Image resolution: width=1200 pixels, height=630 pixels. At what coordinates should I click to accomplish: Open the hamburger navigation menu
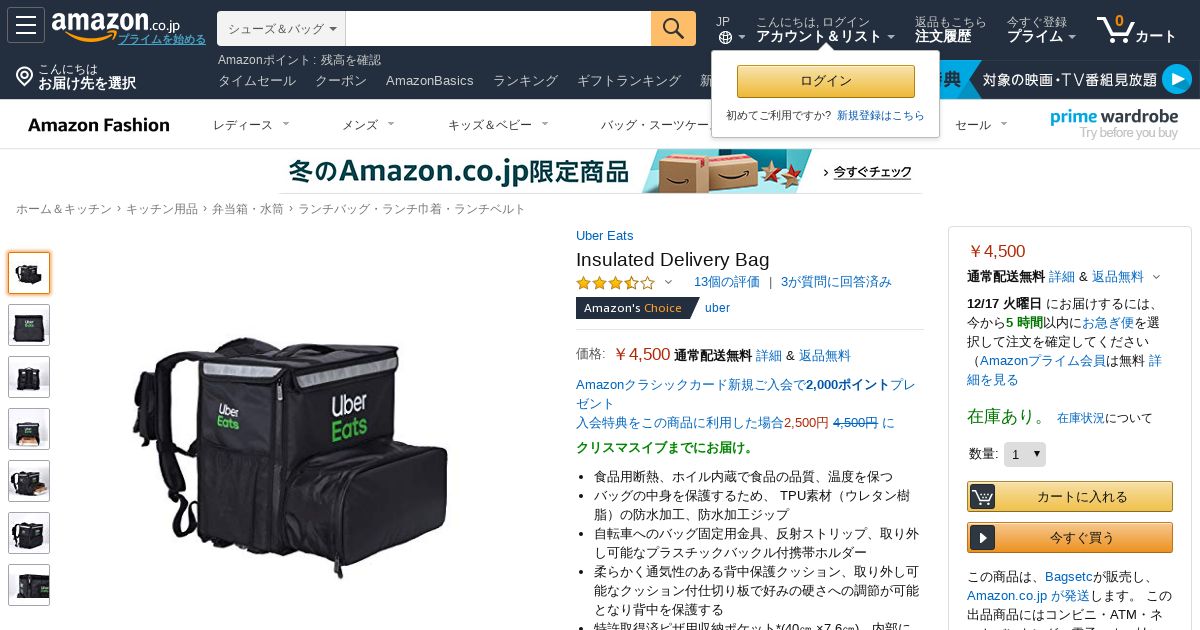coord(26,25)
